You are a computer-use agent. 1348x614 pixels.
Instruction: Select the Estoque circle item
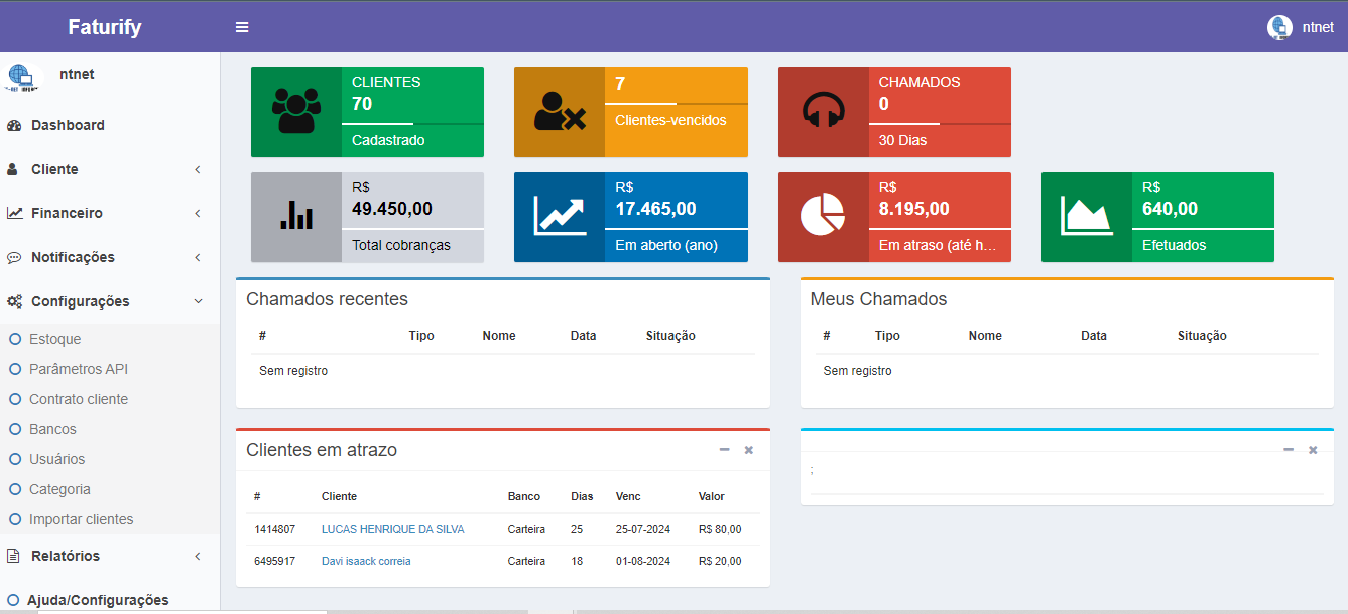click(x=55, y=339)
